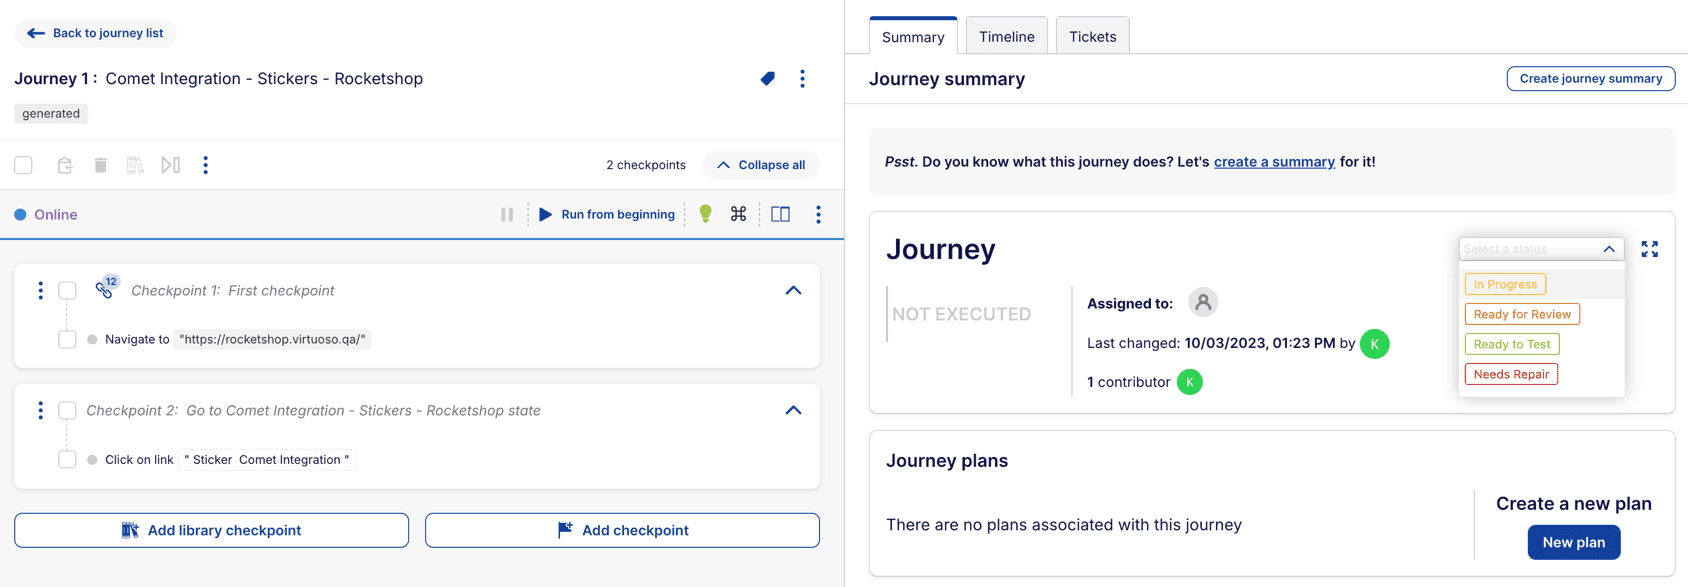1688x587 pixels.
Task: Open the Tickets tab
Action: click(1092, 35)
